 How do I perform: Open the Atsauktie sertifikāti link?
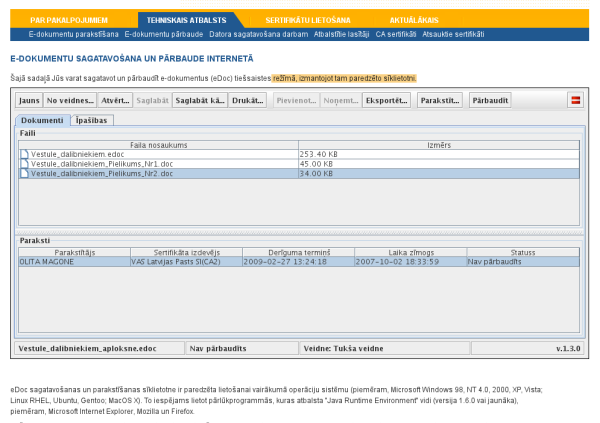[453, 34]
